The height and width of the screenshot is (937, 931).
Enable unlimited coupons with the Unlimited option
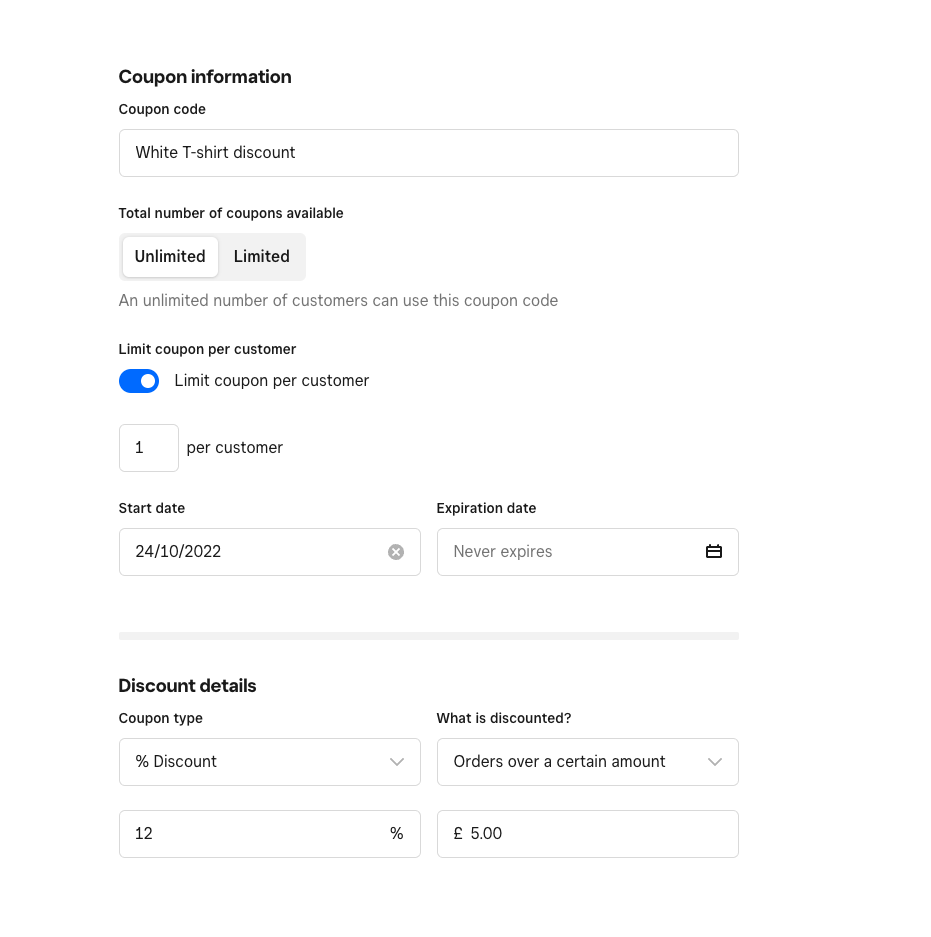(x=170, y=256)
